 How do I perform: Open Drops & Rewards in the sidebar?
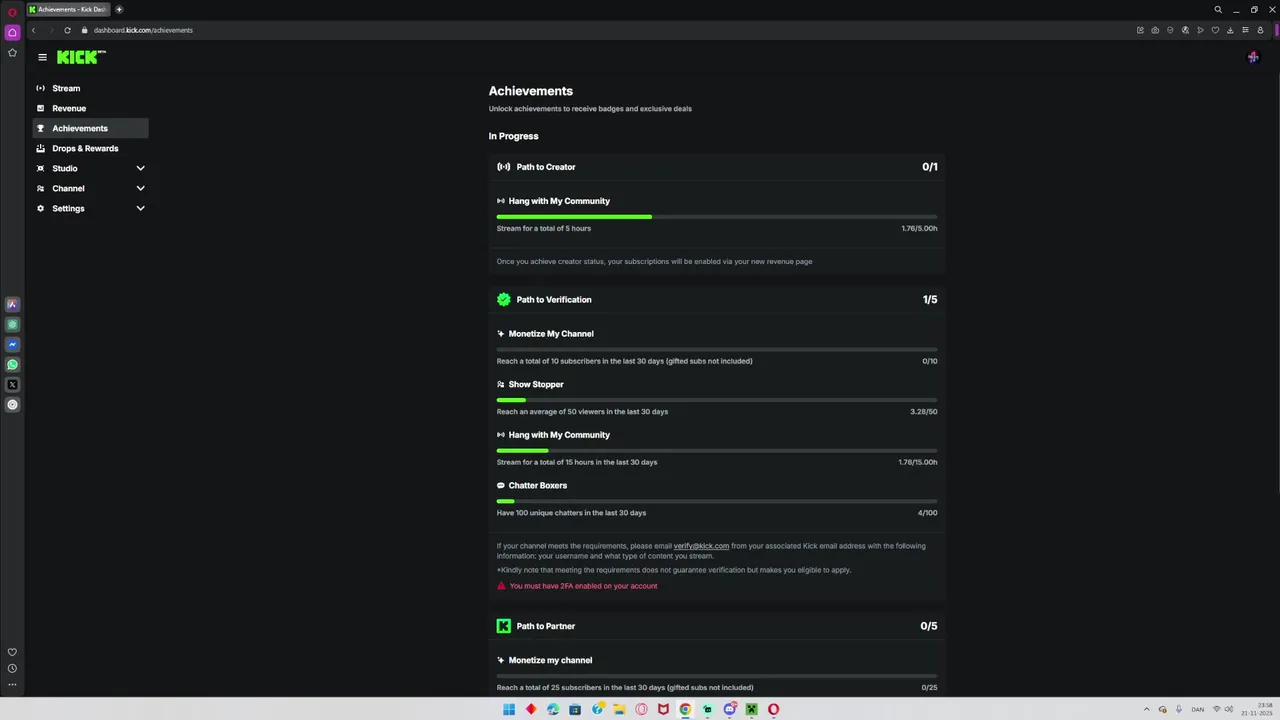coord(90,148)
